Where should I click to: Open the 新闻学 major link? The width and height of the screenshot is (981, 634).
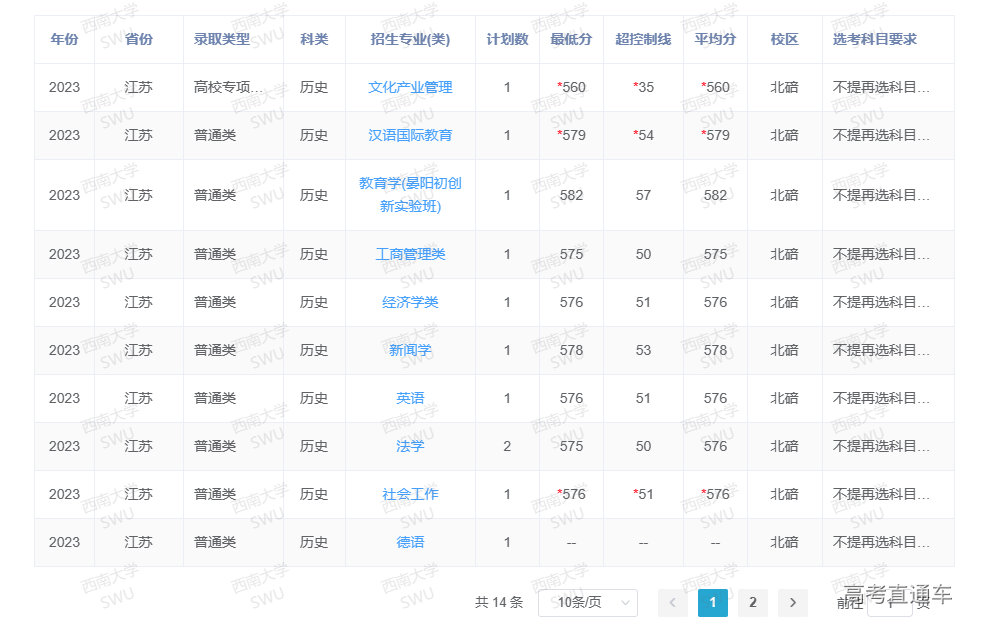point(410,351)
